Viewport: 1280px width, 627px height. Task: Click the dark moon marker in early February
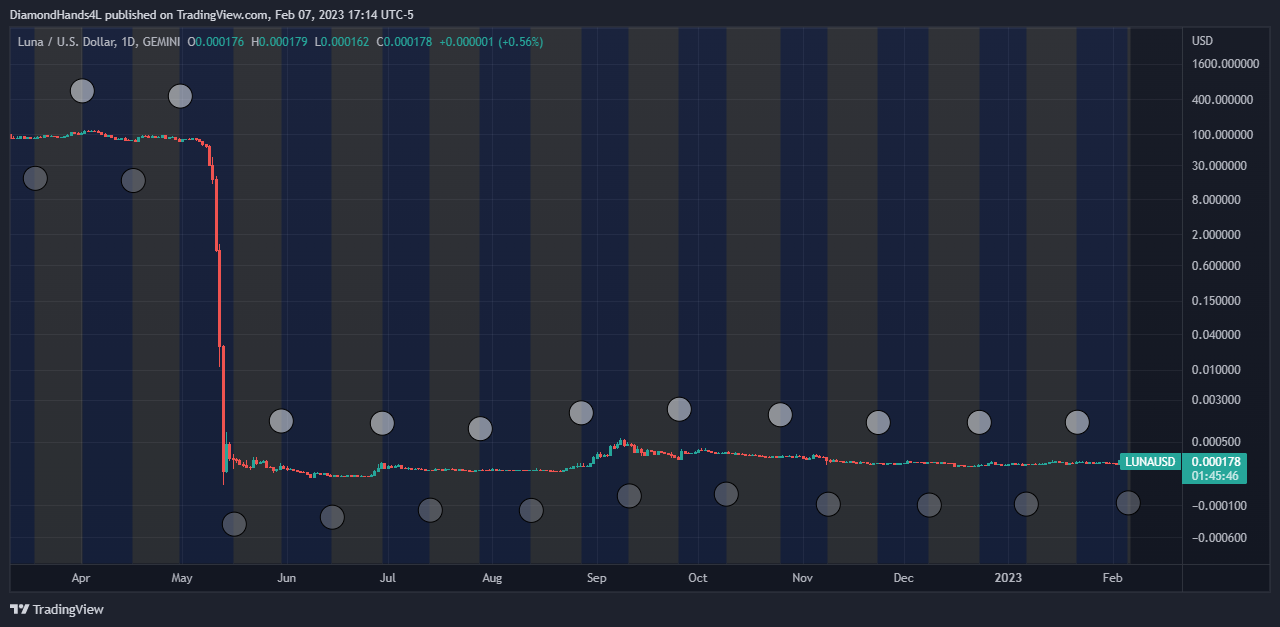coord(1128,503)
